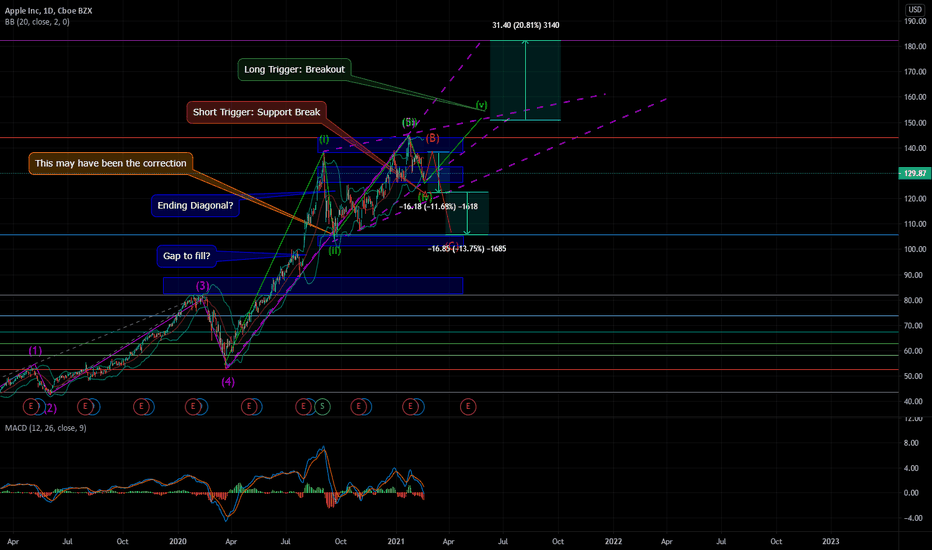Select the Long Trigger: Breakout callout
This screenshot has width=932, height=550.
[294, 70]
